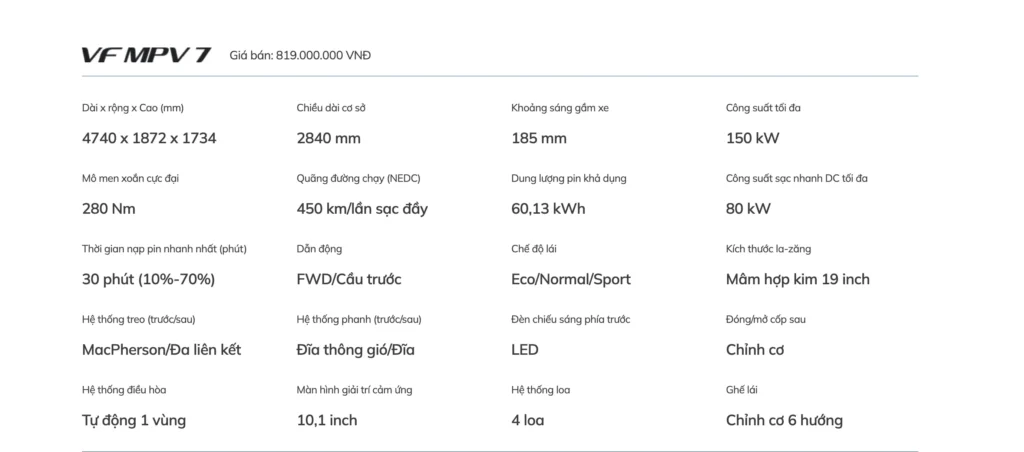
Task: Click the torque value 280 Nm
Action: pyautogui.click(x=109, y=209)
